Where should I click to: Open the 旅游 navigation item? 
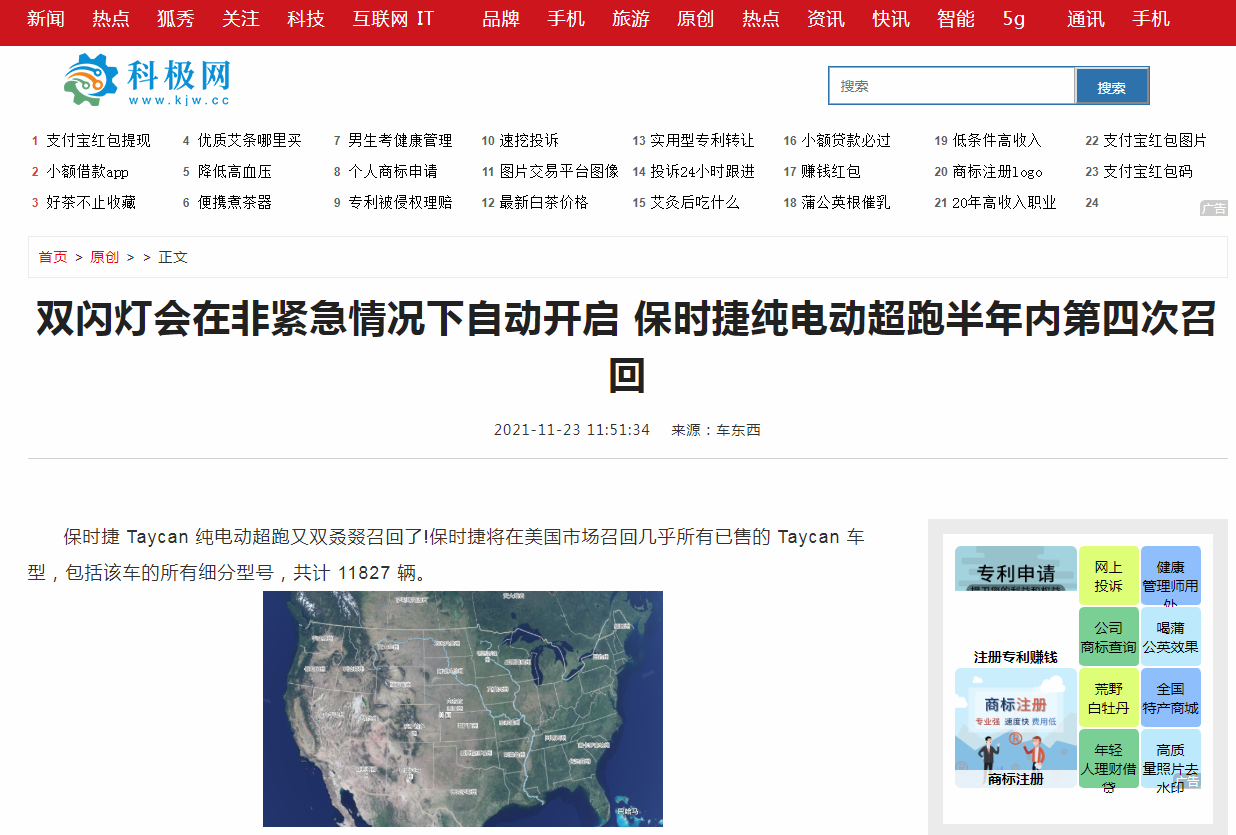(631, 18)
